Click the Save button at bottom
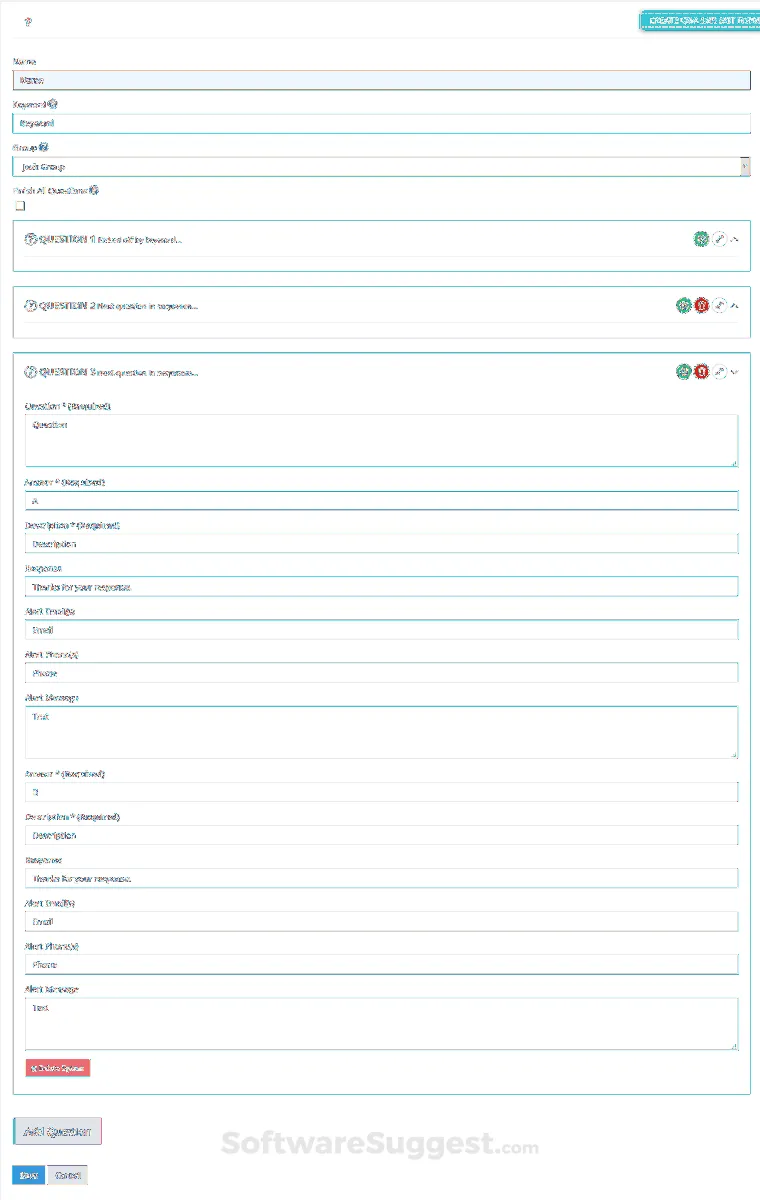This screenshot has width=760, height=1200. (26, 1174)
